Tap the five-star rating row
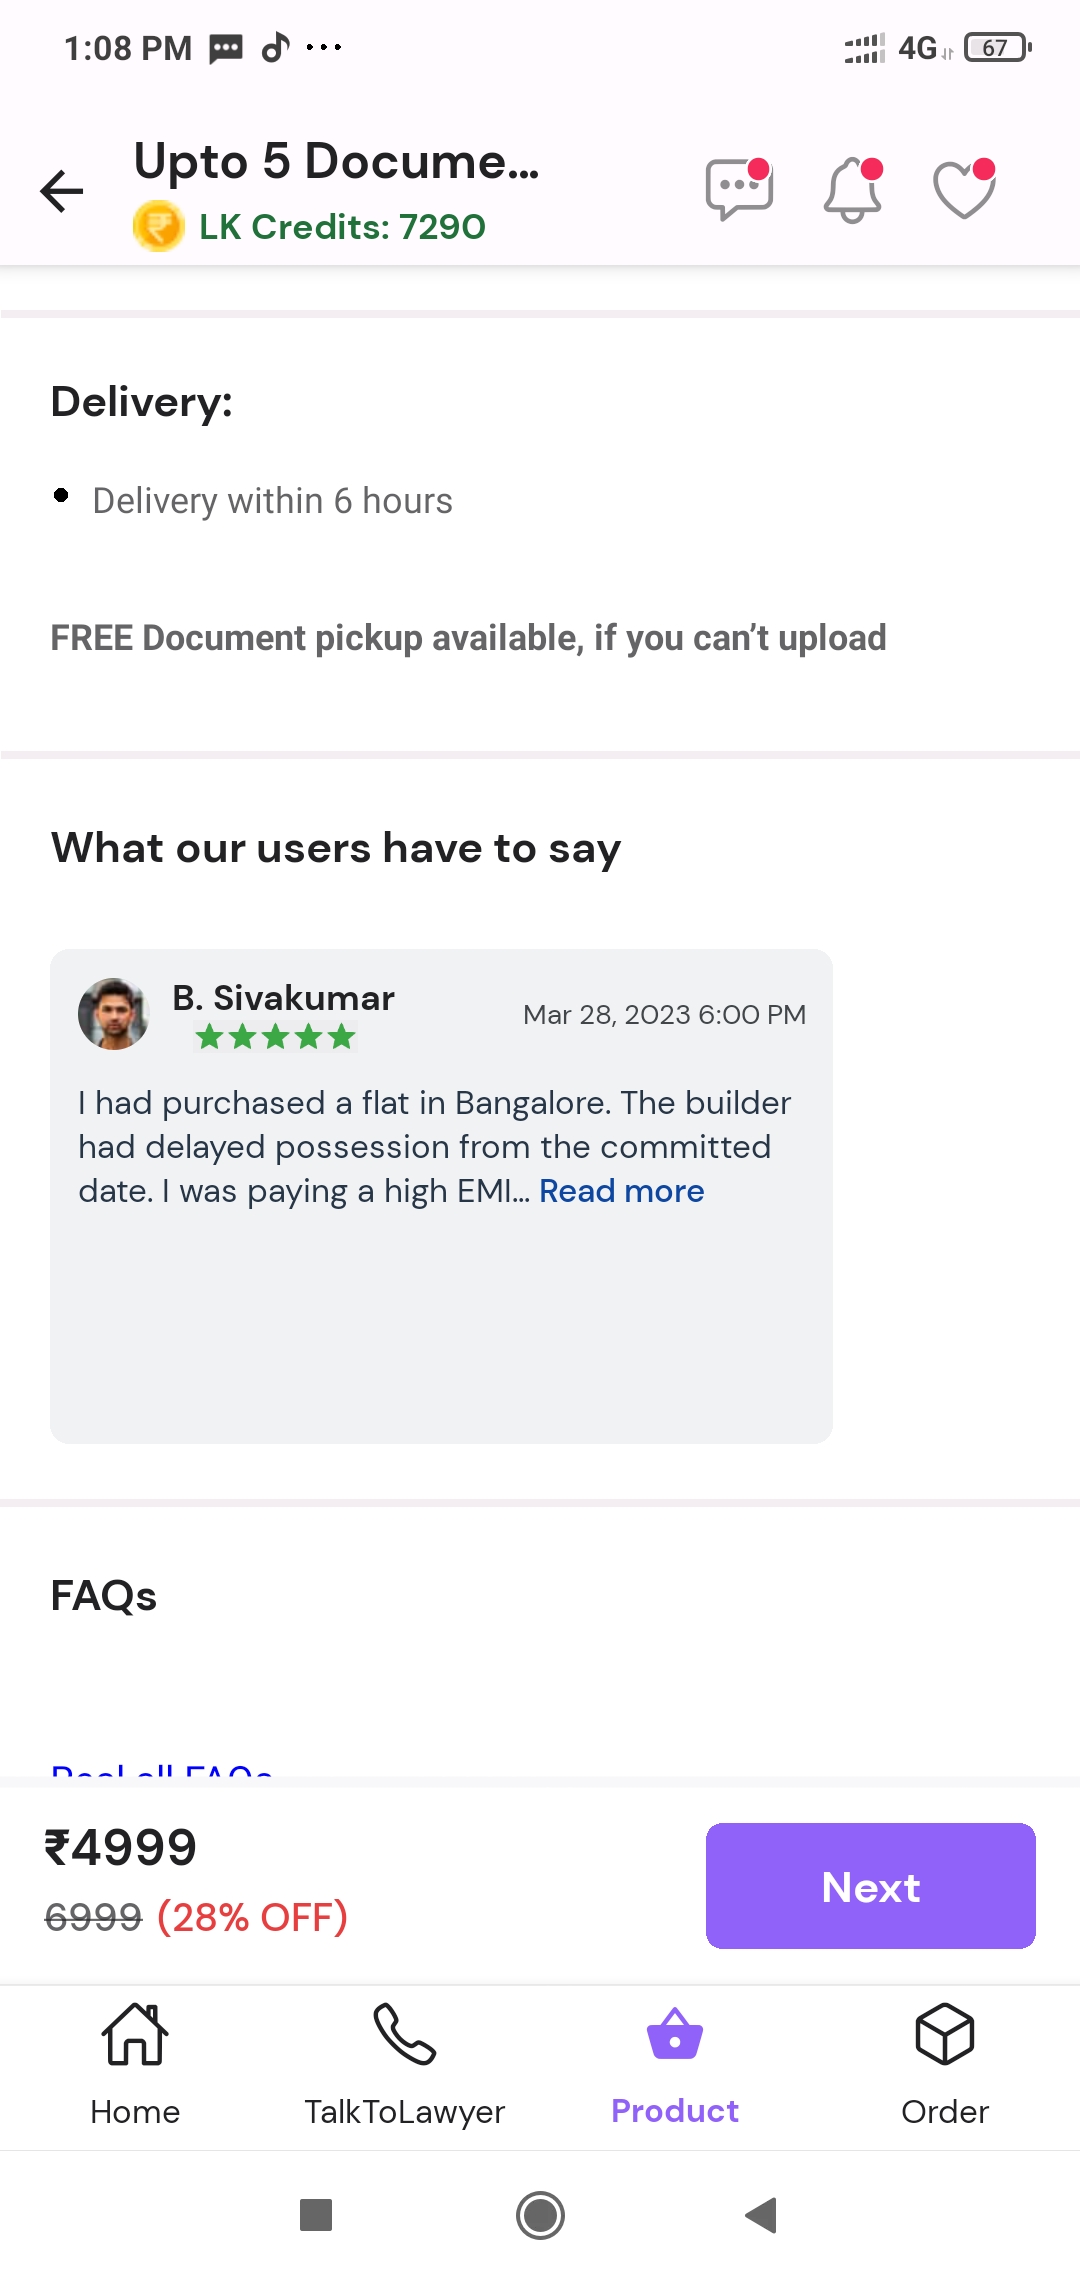This screenshot has width=1080, height=2280. (275, 1037)
